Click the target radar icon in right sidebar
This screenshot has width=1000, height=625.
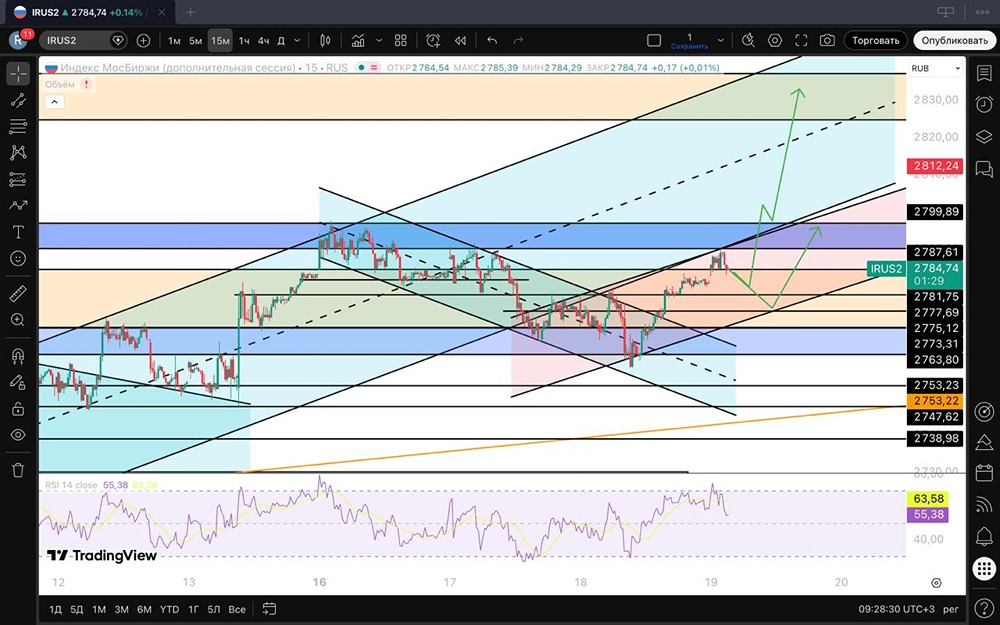click(x=983, y=412)
